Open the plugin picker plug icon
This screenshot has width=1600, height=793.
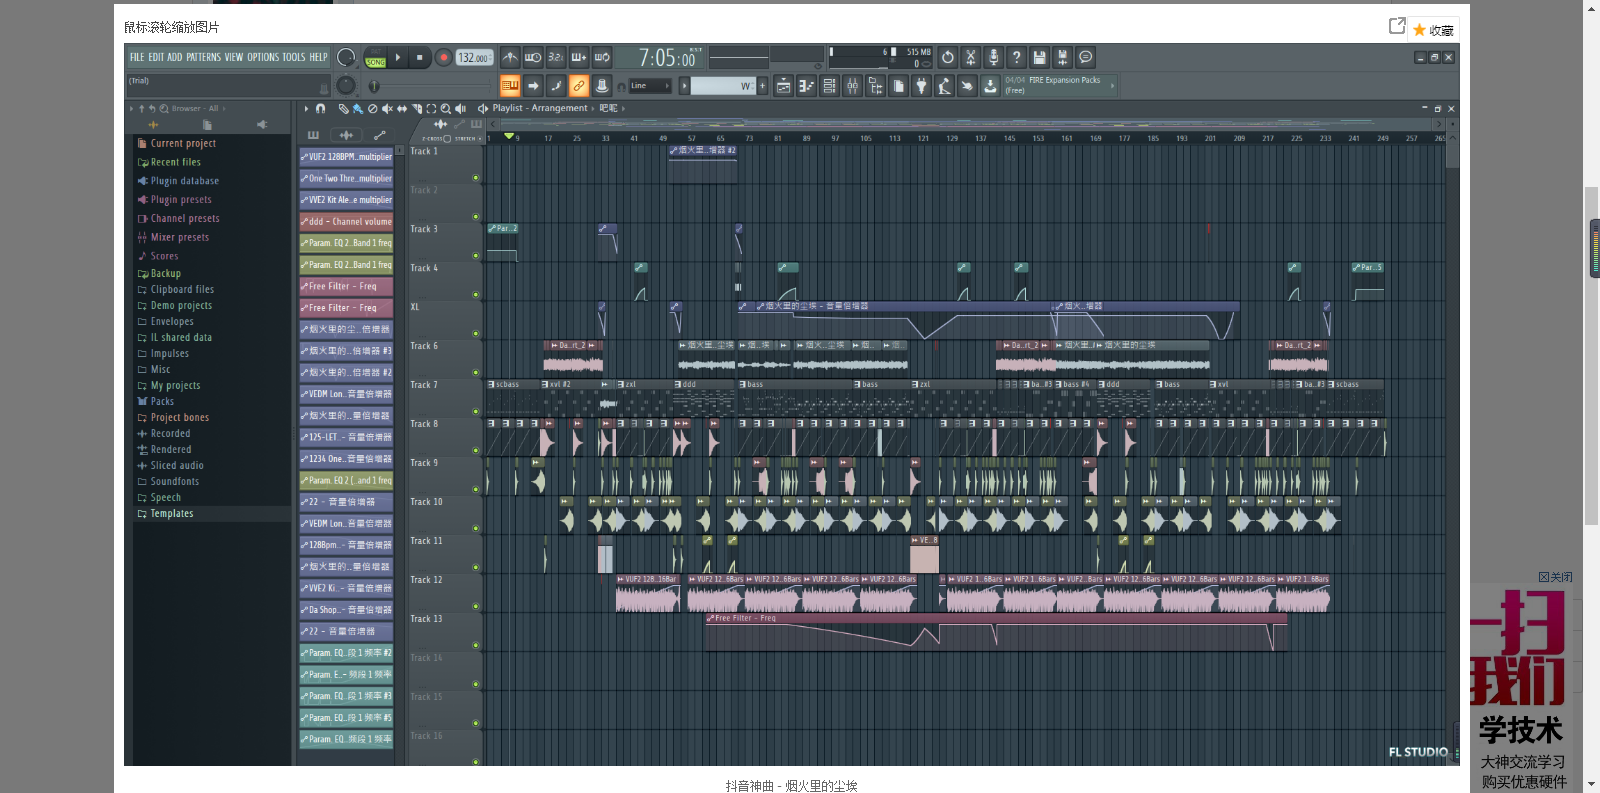click(x=921, y=87)
